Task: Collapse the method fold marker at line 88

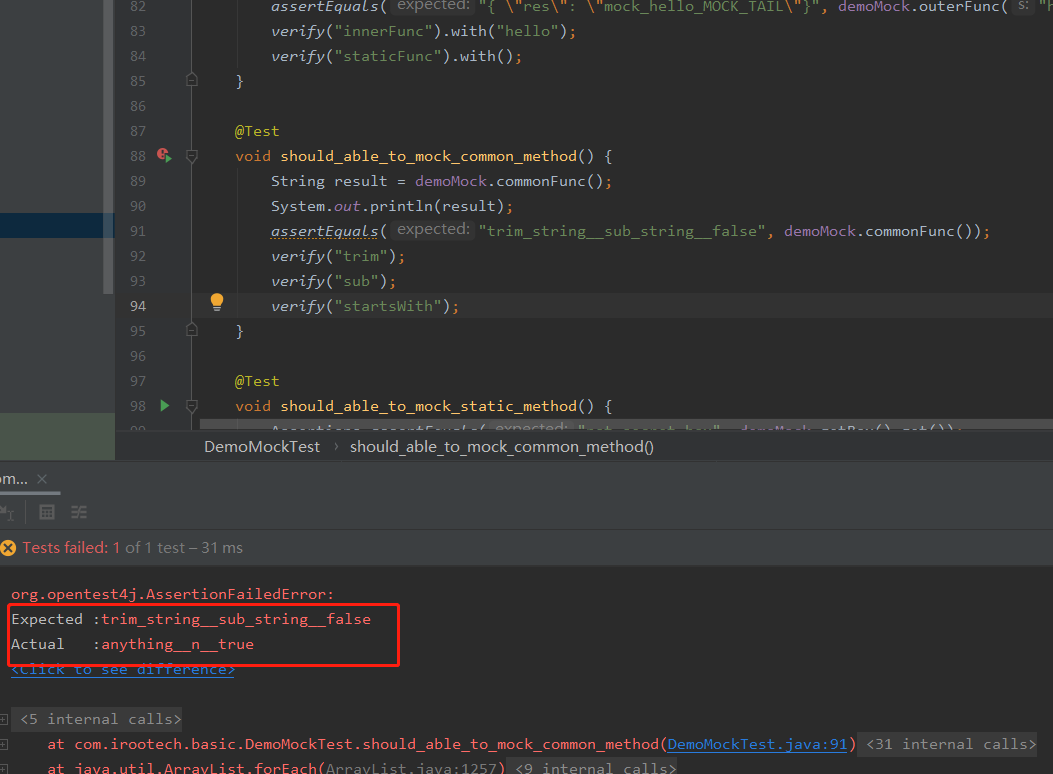Action: (191, 156)
